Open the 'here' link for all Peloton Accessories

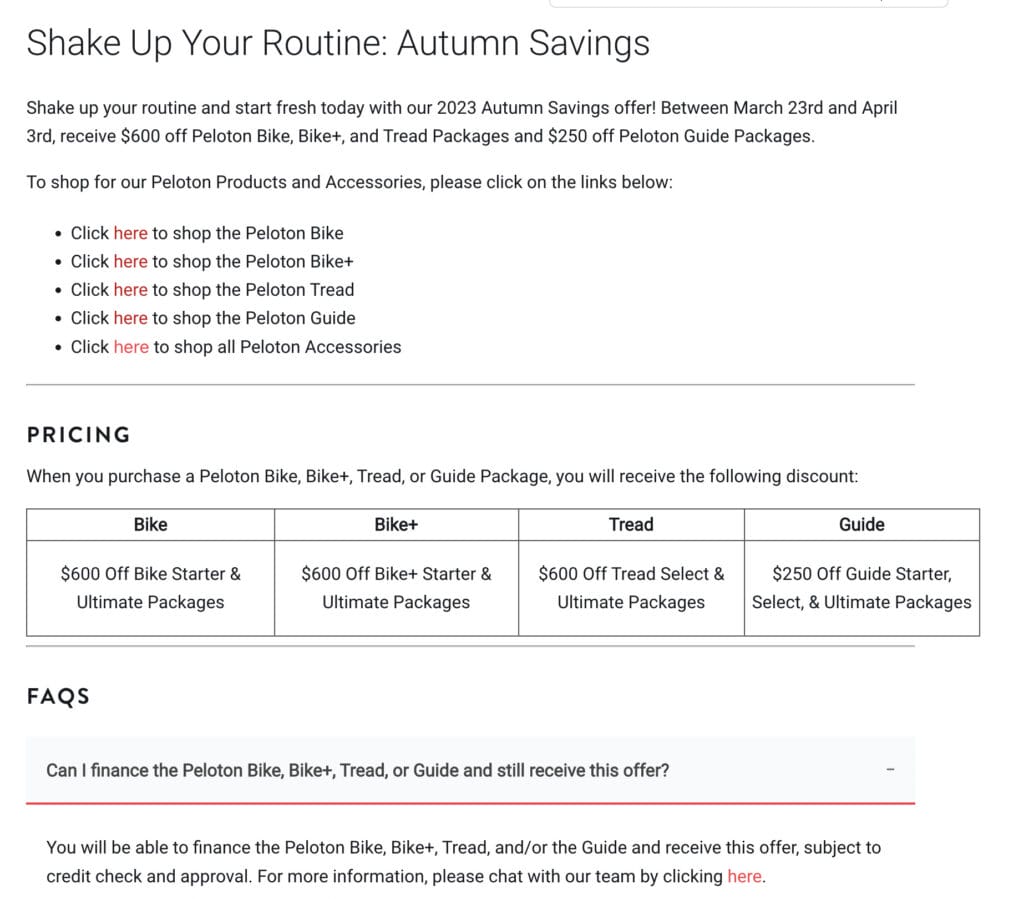131,347
